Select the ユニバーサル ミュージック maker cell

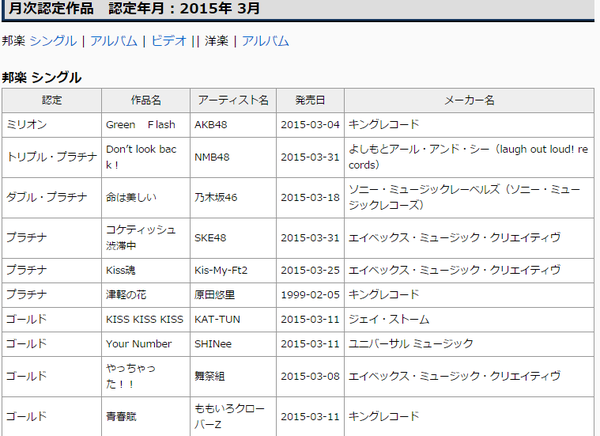click(469, 344)
